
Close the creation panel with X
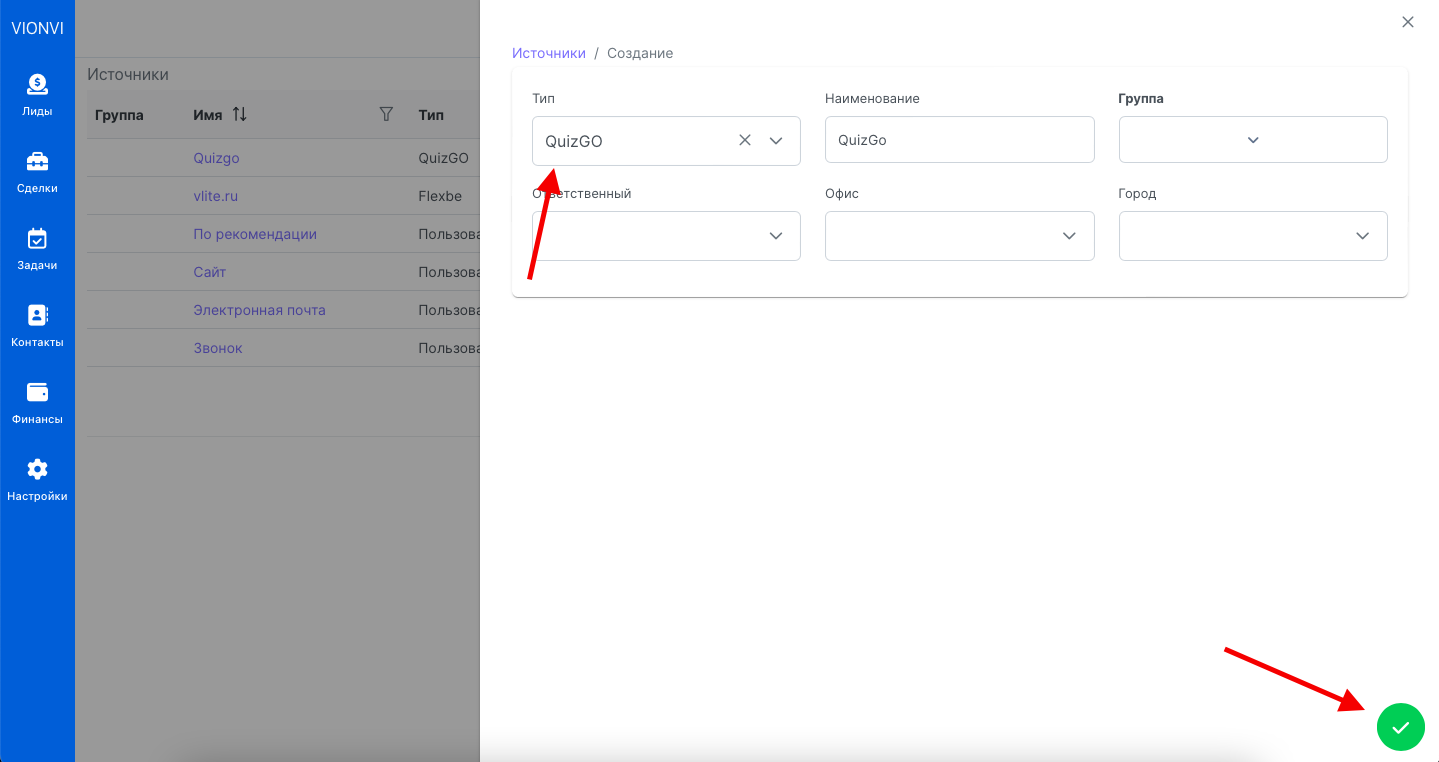click(x=1408, y=22)
